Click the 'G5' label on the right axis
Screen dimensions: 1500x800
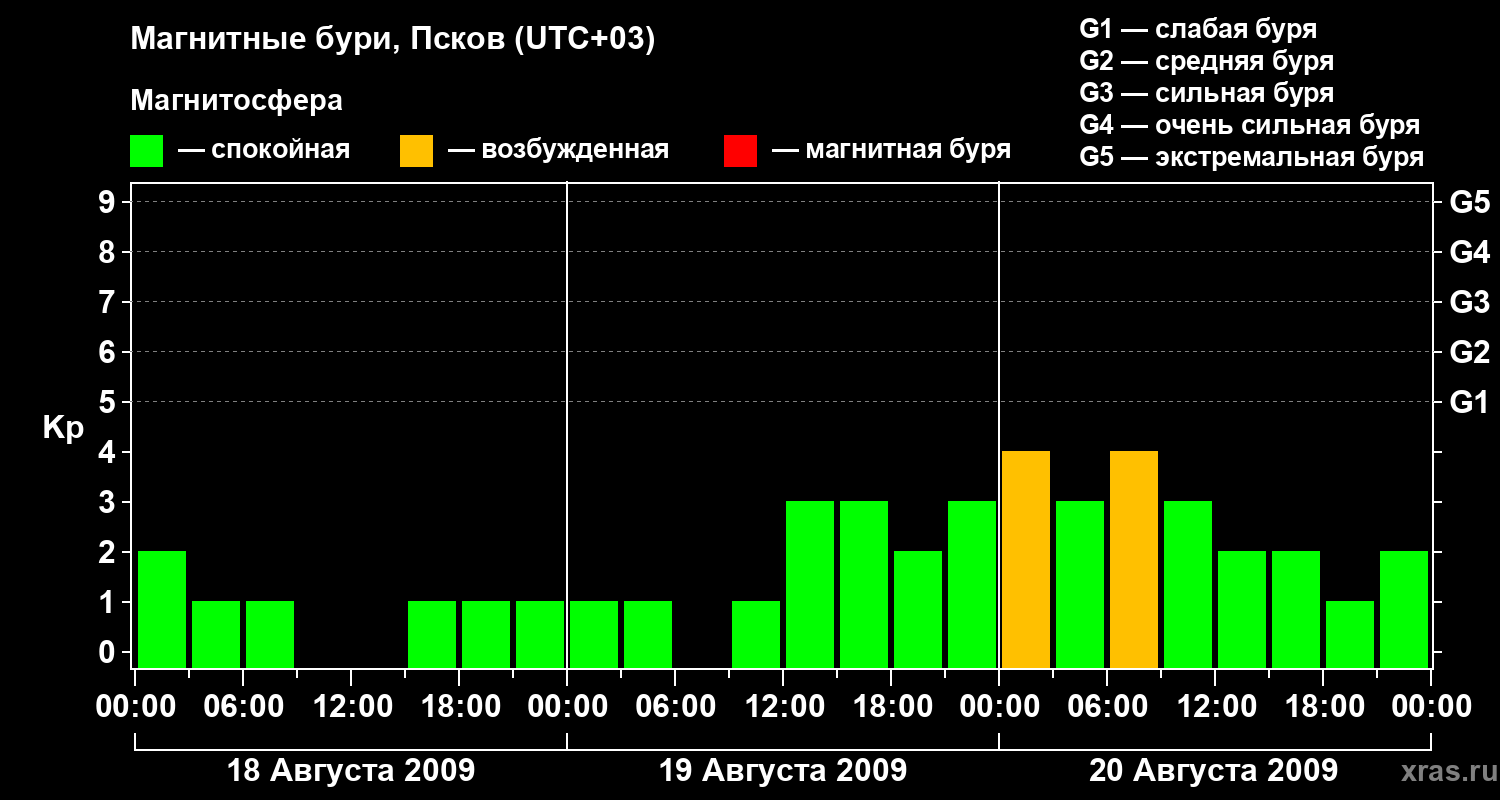1469,203
